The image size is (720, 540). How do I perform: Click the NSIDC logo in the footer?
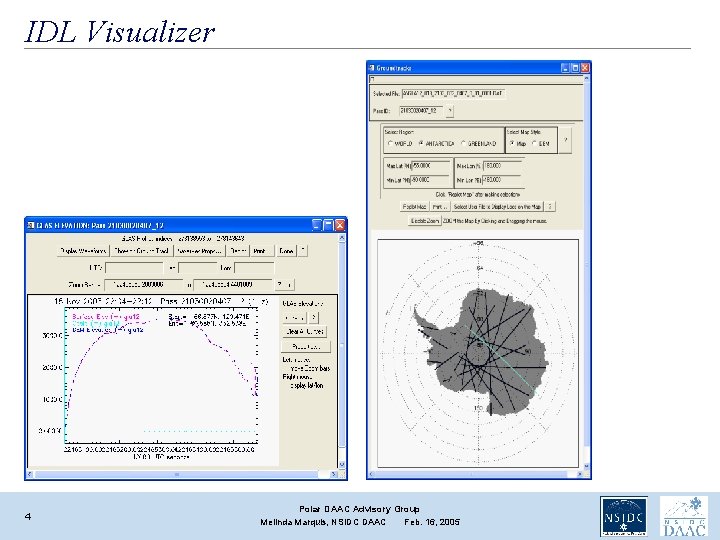point(624,516)
